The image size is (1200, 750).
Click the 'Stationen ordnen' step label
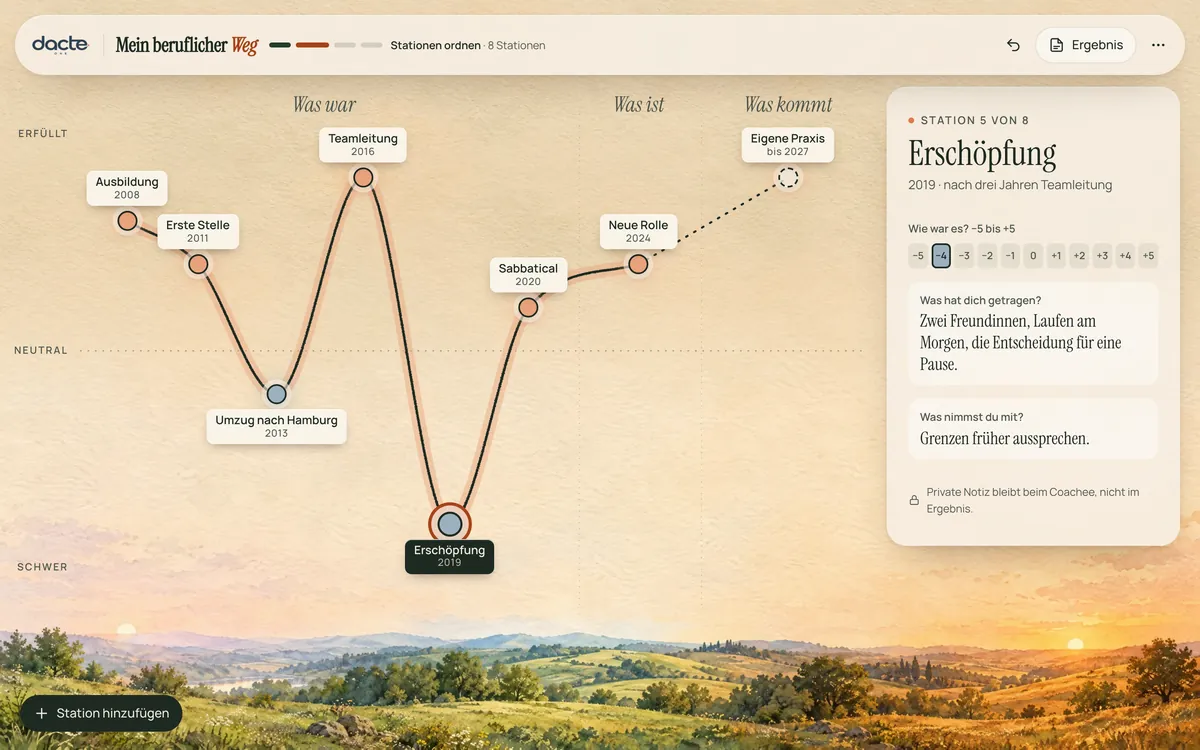click(x=436, y=45)
